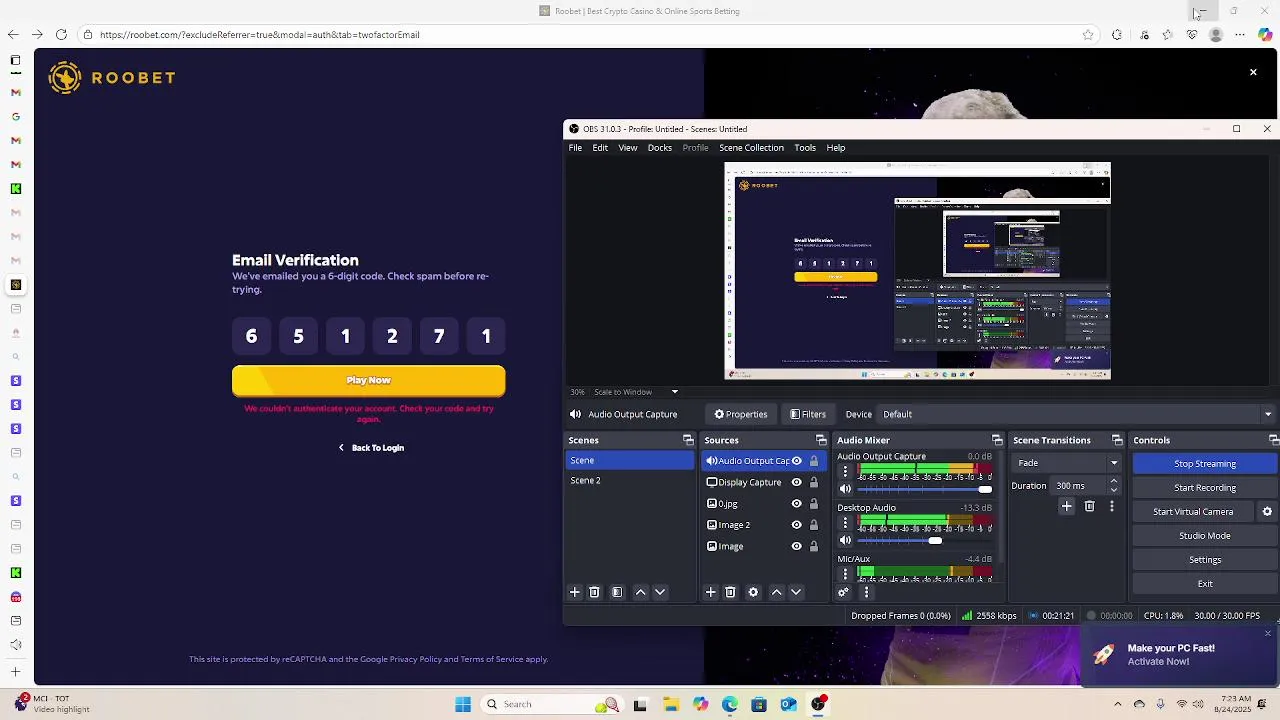Open virtual camera settings gear

(1267, 511)
